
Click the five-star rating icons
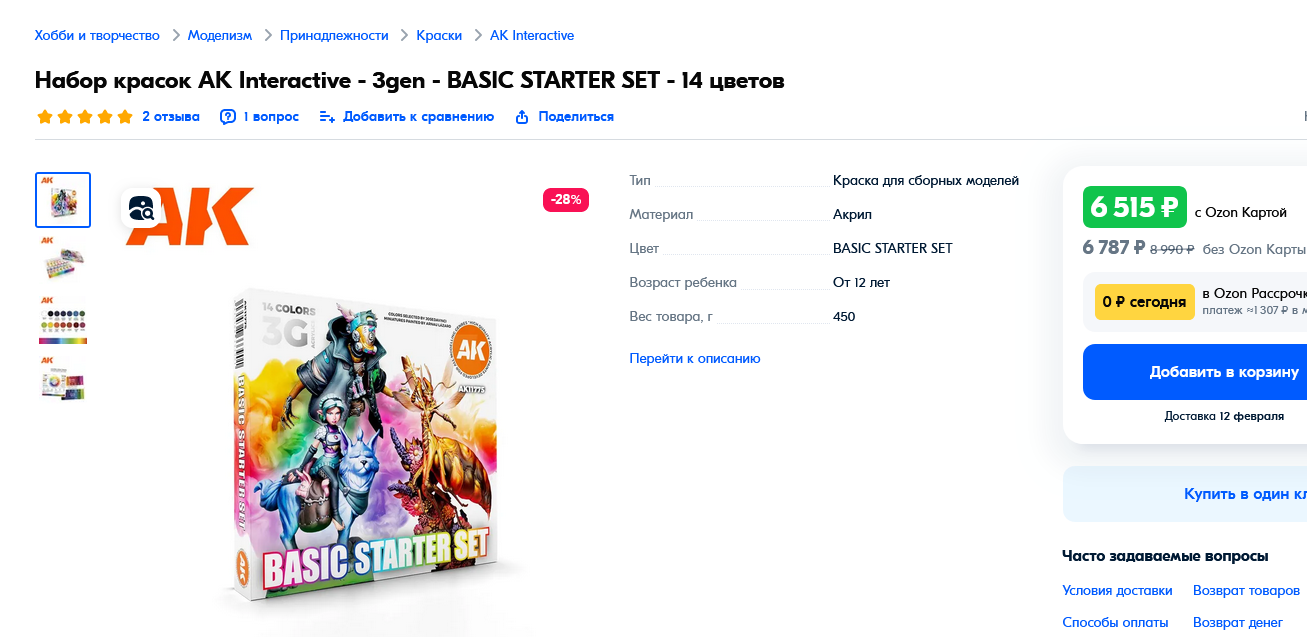tap(85, 117)
